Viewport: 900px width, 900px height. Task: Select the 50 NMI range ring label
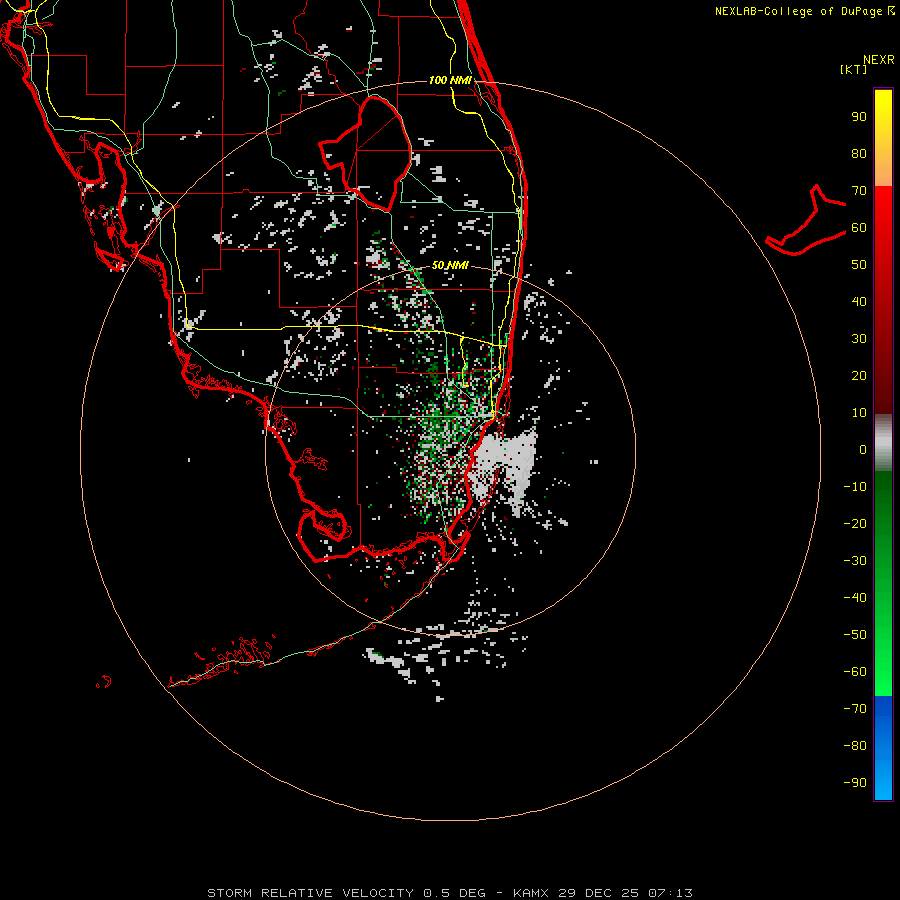pos(450,265)
